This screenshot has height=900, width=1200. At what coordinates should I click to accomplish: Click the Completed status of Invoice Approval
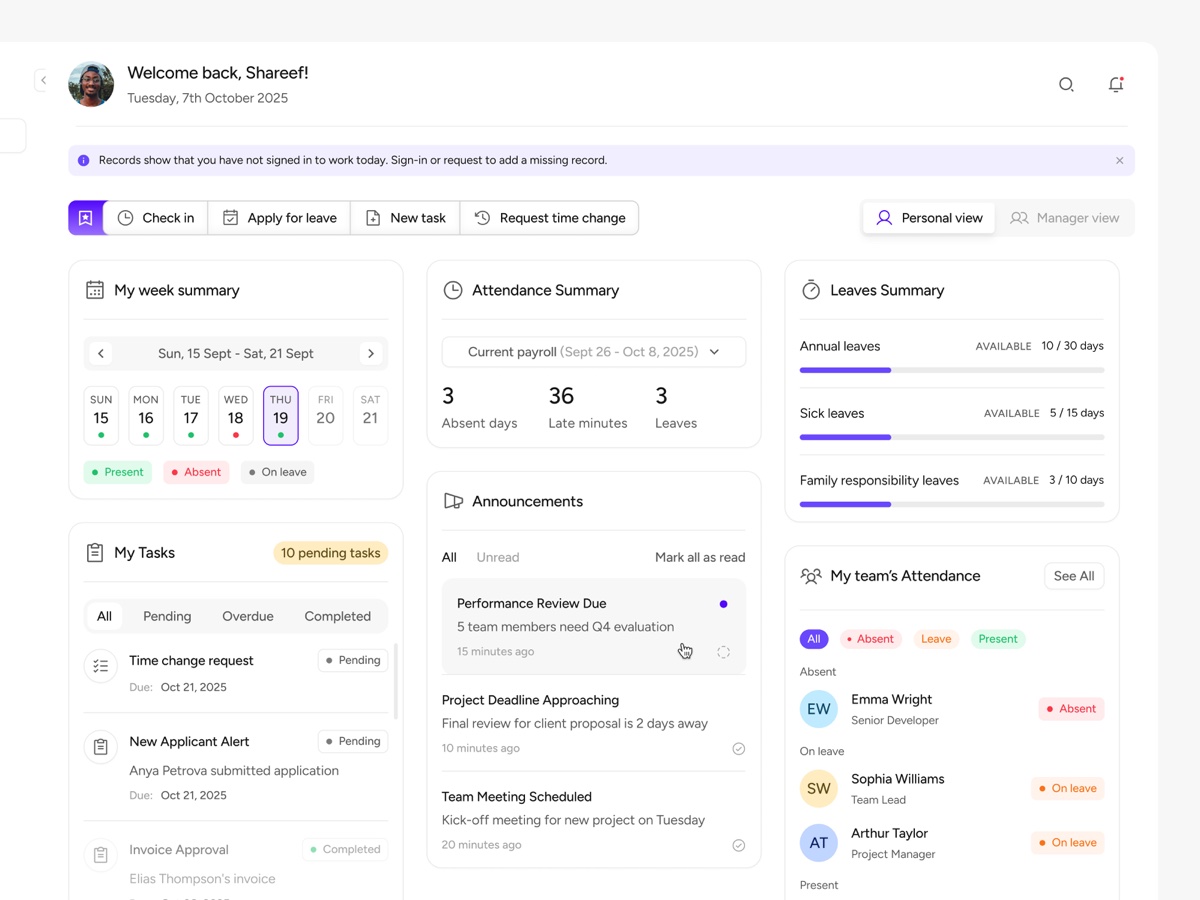[345, 849]
